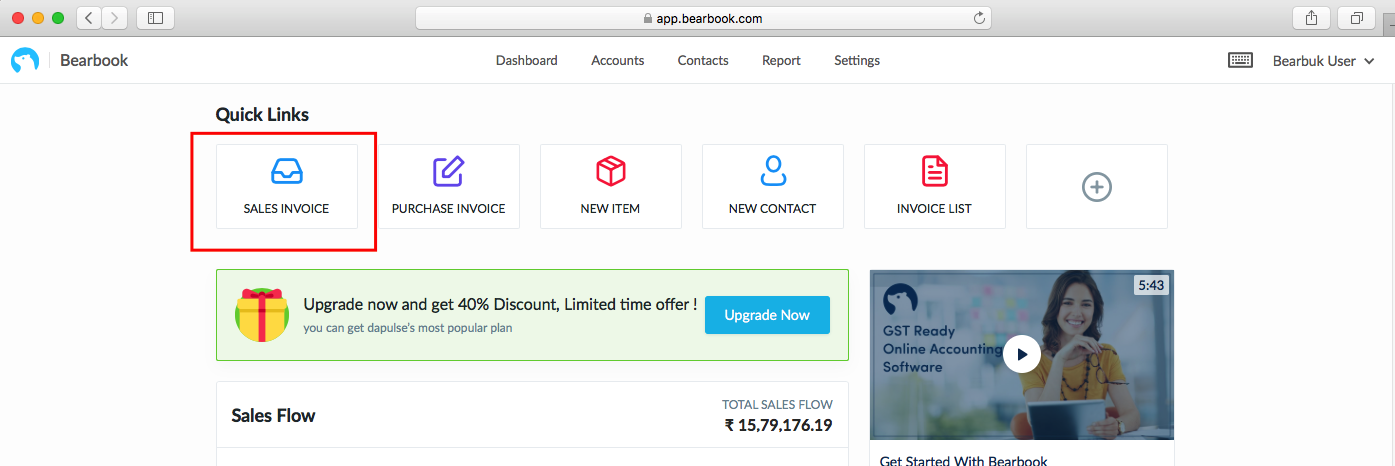Screen dimensions: 1395x466
Task: Open the Accounts menu
Action: 618,61
